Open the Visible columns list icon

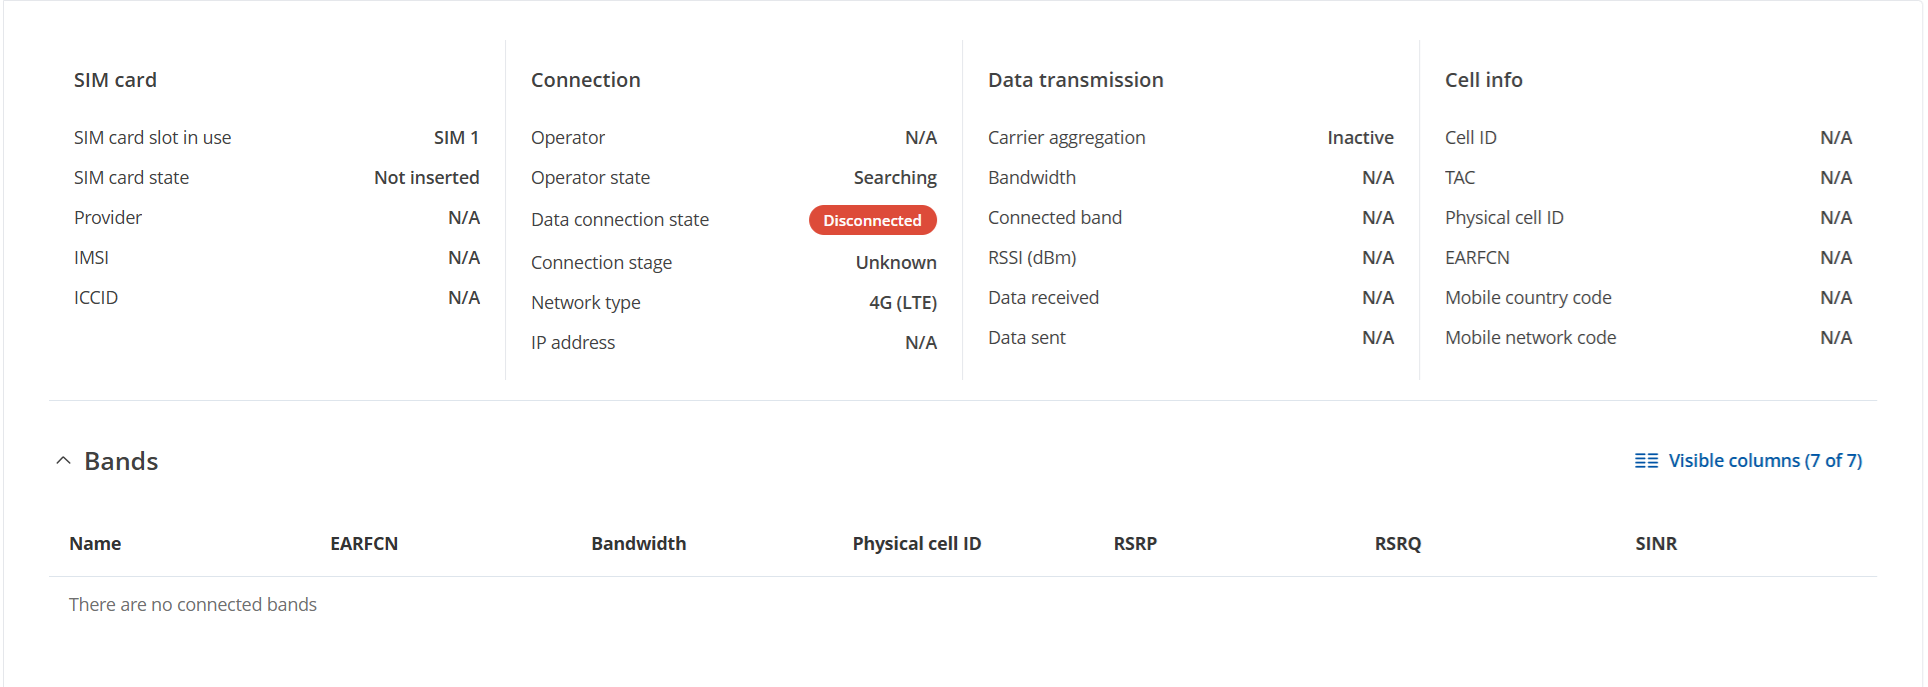click(1646, 461)
